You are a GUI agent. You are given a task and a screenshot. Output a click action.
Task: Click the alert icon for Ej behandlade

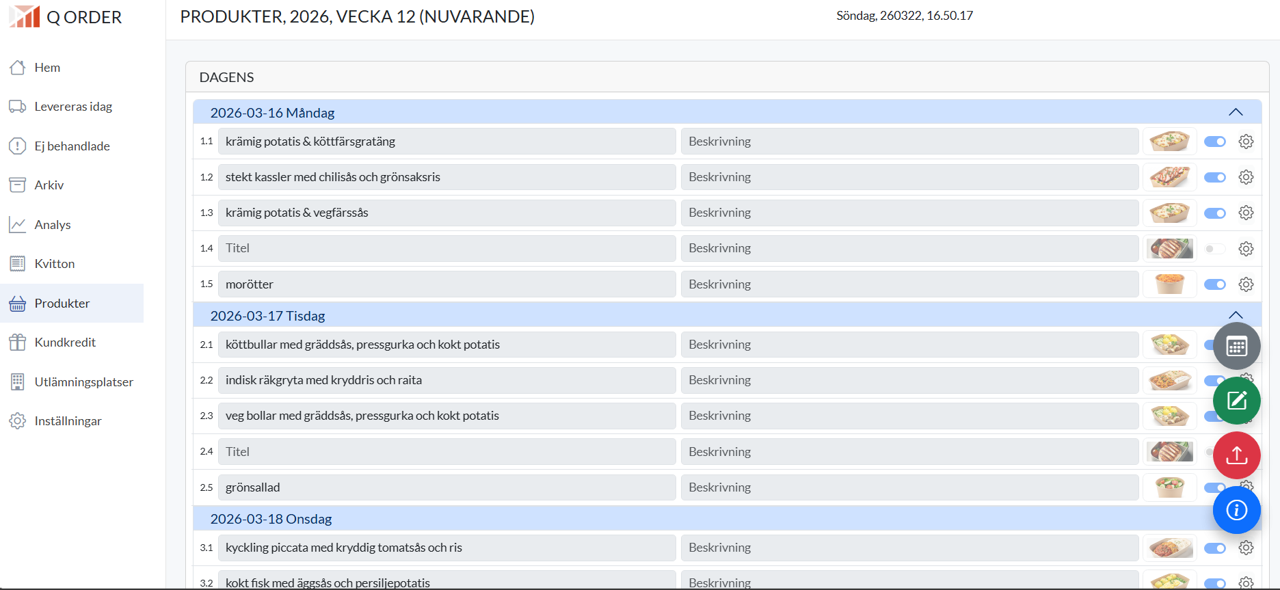click(x=17, y=146)
